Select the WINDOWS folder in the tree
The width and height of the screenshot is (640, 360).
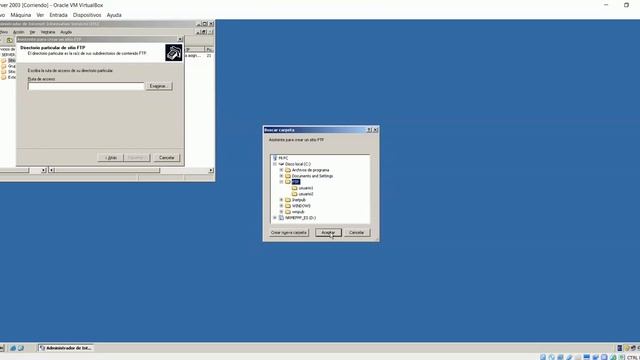point(301,206)
